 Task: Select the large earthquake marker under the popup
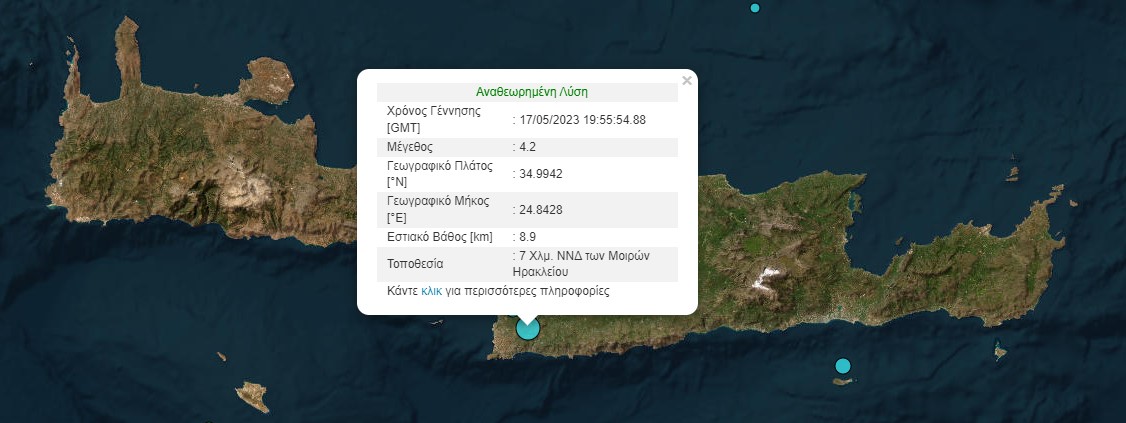point(527,328)
